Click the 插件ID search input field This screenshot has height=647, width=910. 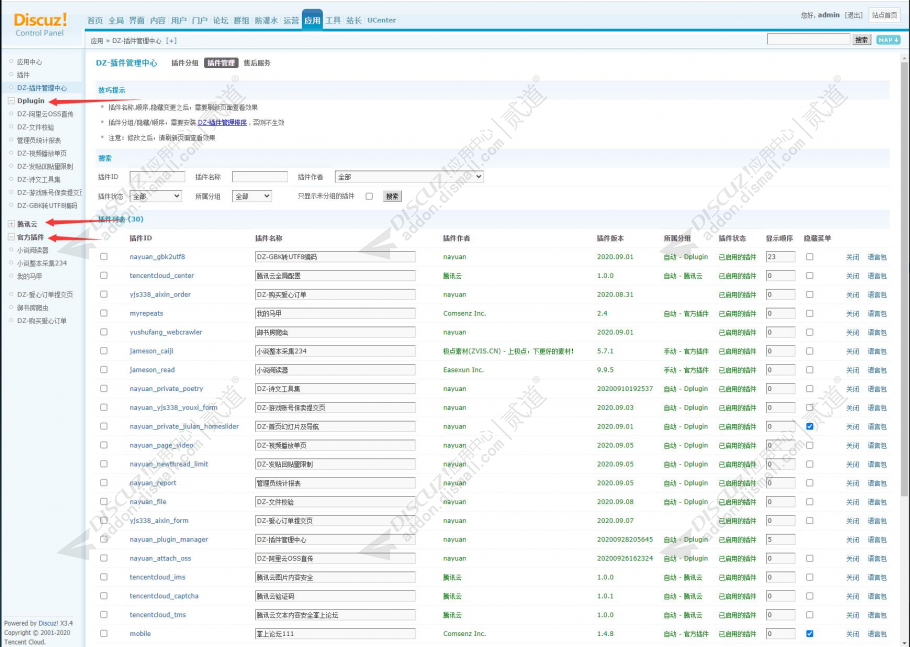(x=157, y=177)
